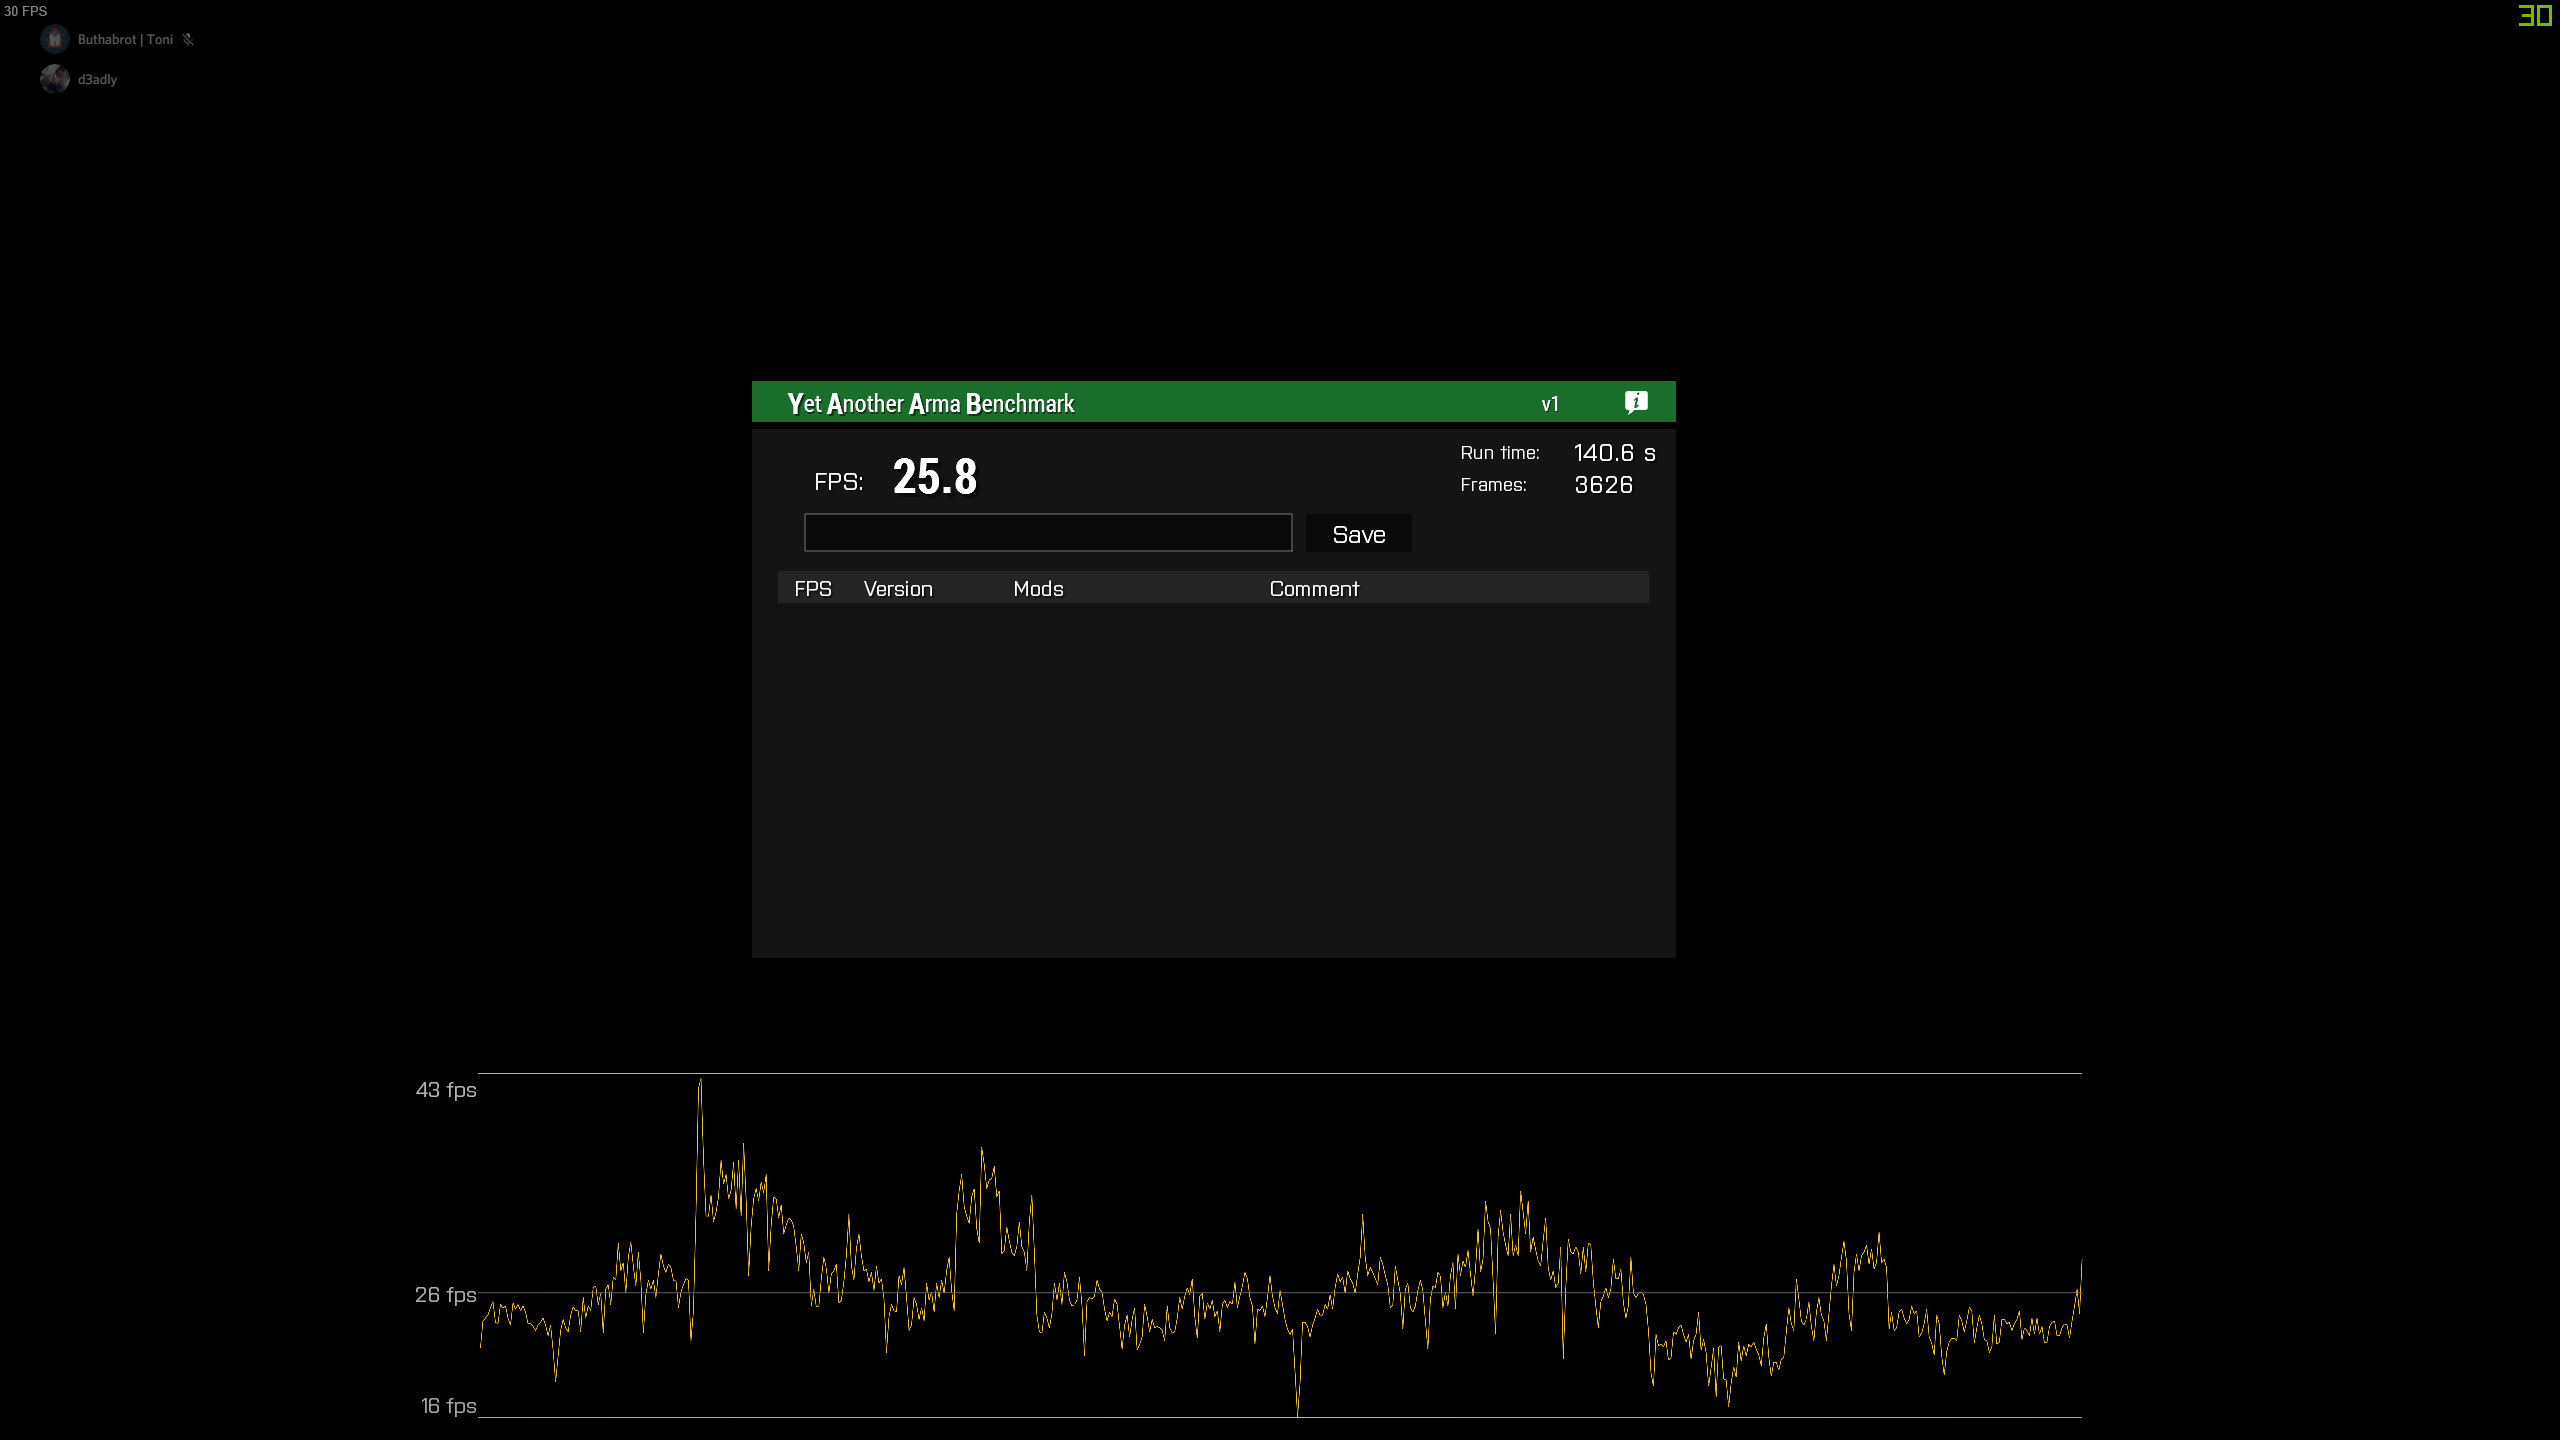Click the white 30 FPS text top-left
This screenshot has height=1440, width=2560.
(x=26, y=11)
